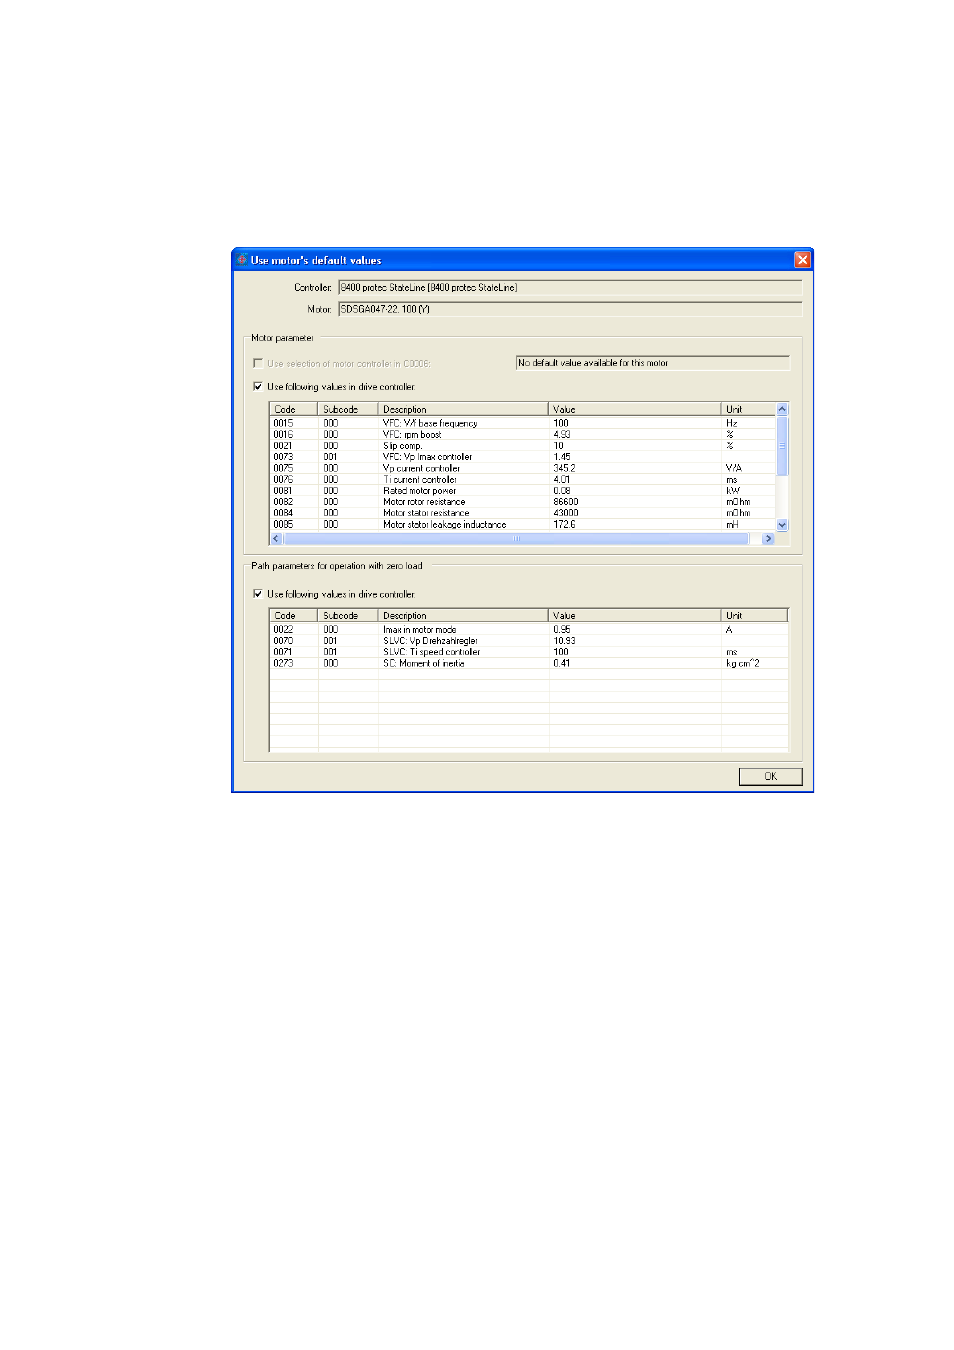Select row 'VFC: rpm boost'

523,435
